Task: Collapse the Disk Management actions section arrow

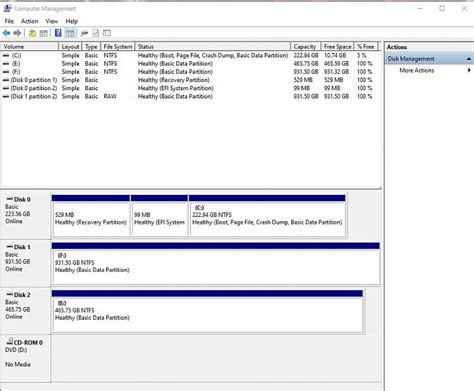Action: (469, 59)
